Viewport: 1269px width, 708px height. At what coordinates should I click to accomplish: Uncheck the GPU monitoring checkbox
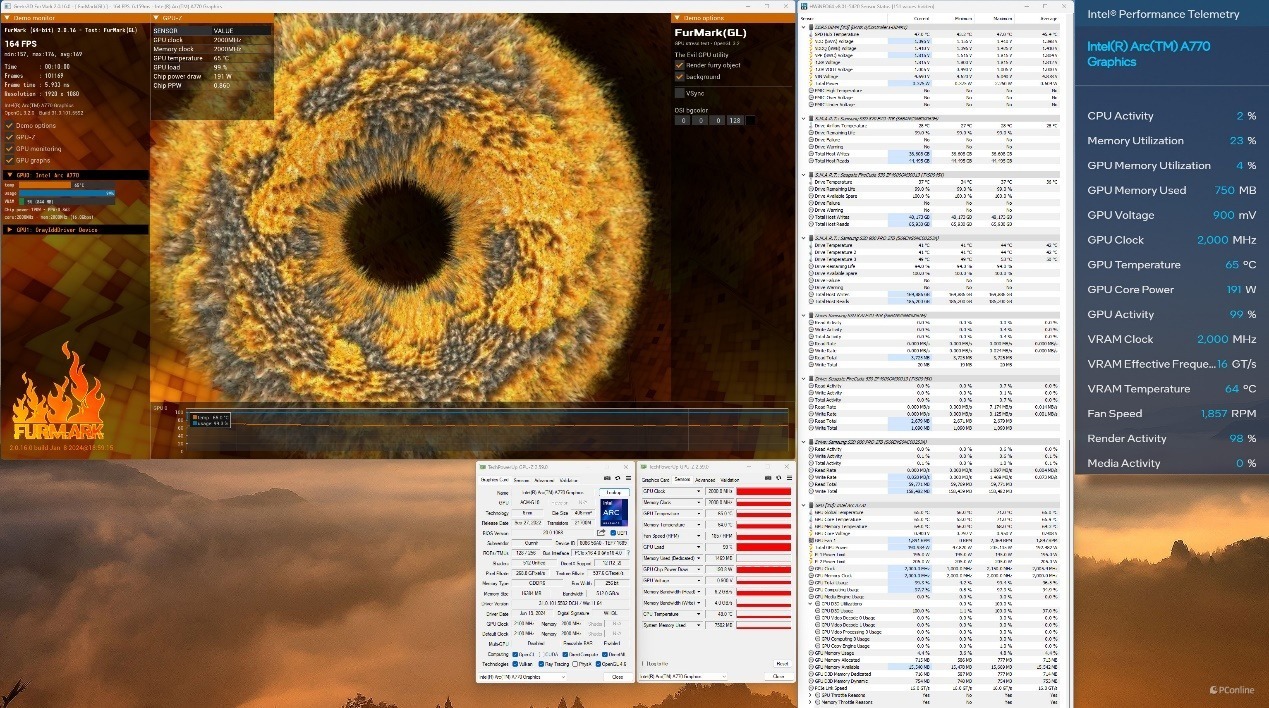pos(9,149)
